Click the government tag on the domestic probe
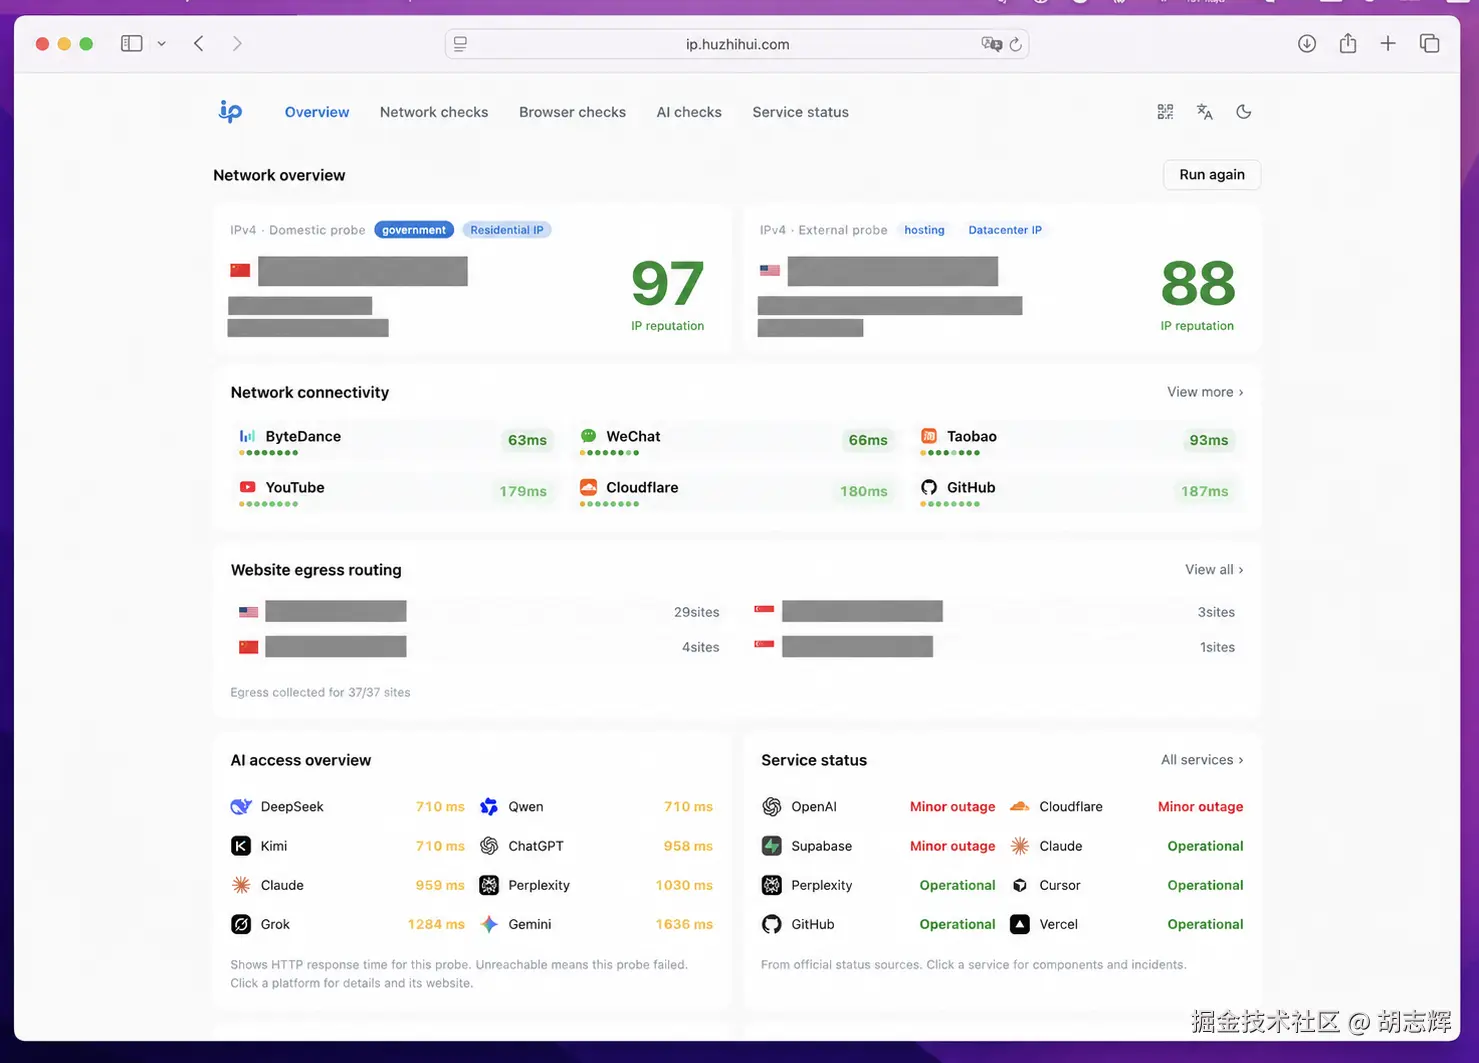This screenshot has width=1479, height=1063. point(414,230)
